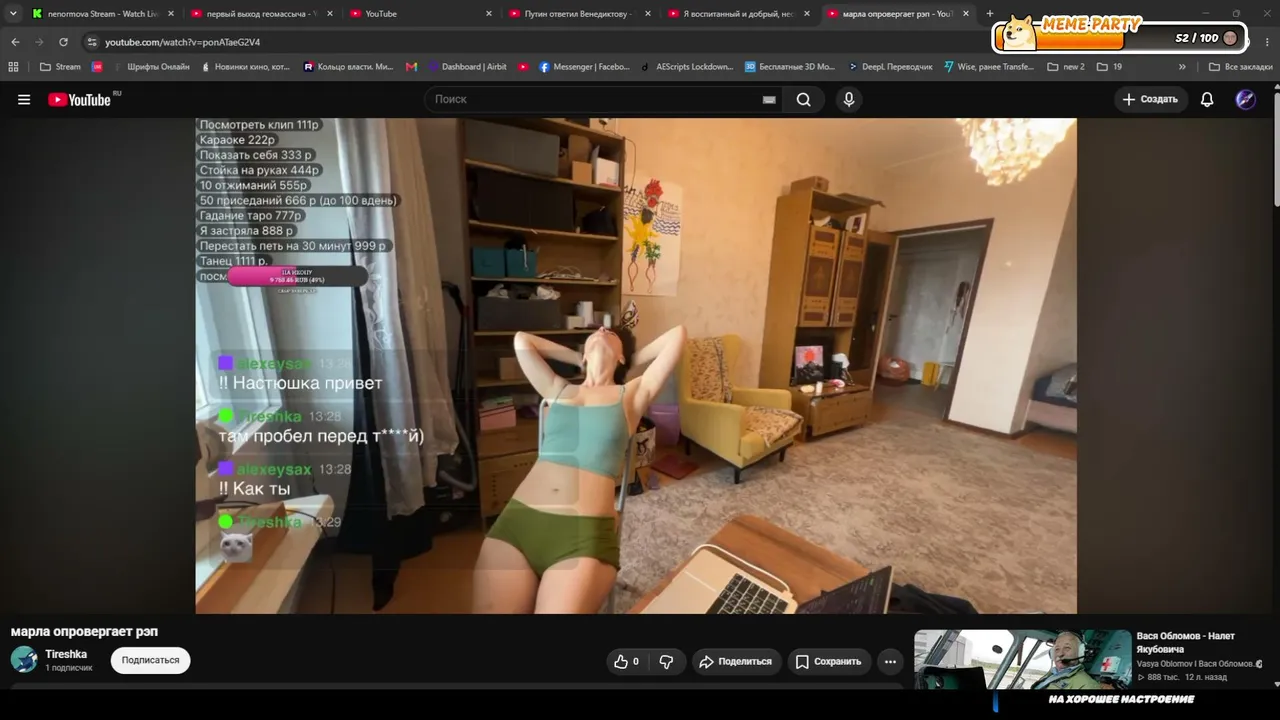Open the 'Кольцо власти' bookmark

pos(348,67)
